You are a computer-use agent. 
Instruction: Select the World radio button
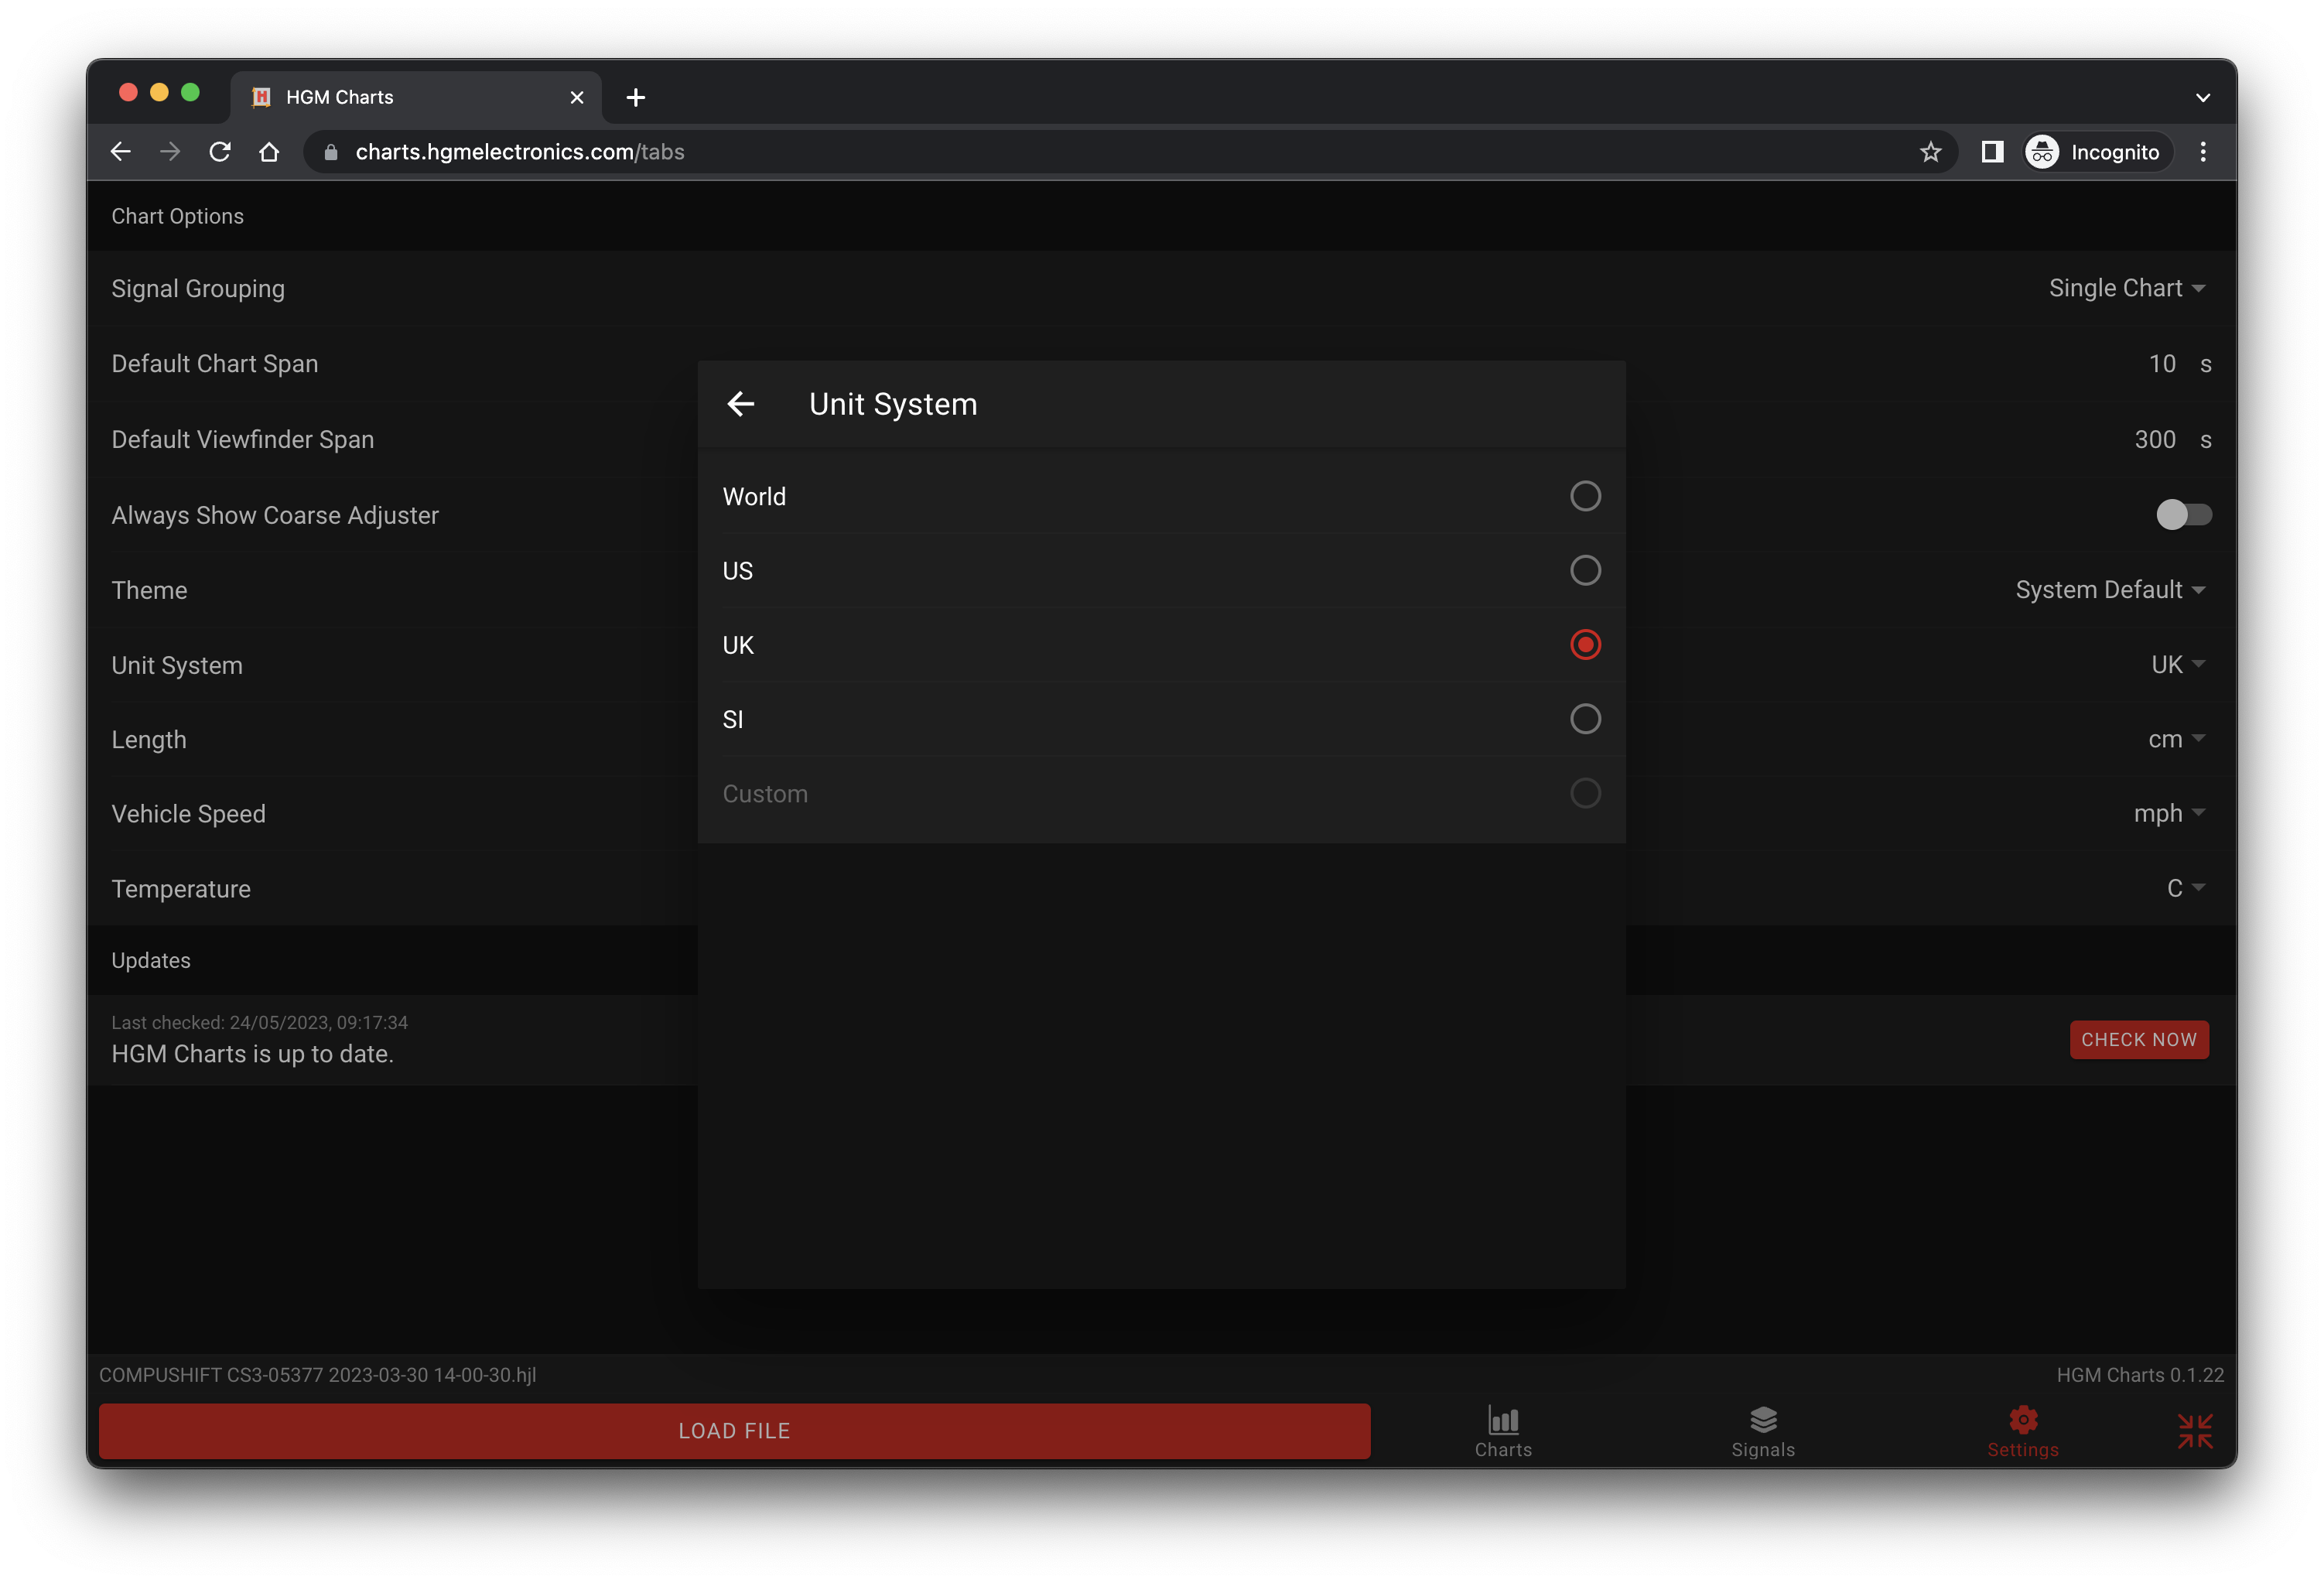click(x=1585, y=496)
